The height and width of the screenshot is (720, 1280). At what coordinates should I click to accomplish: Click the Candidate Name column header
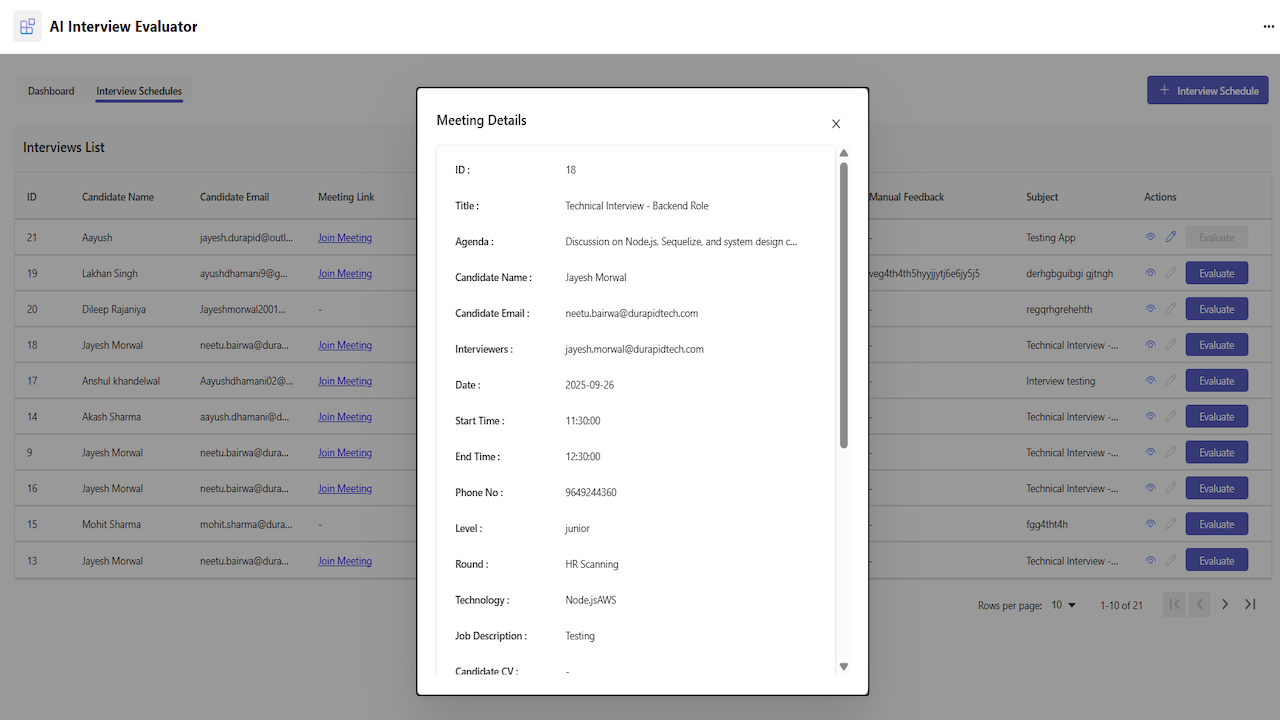tap(118, 197)
